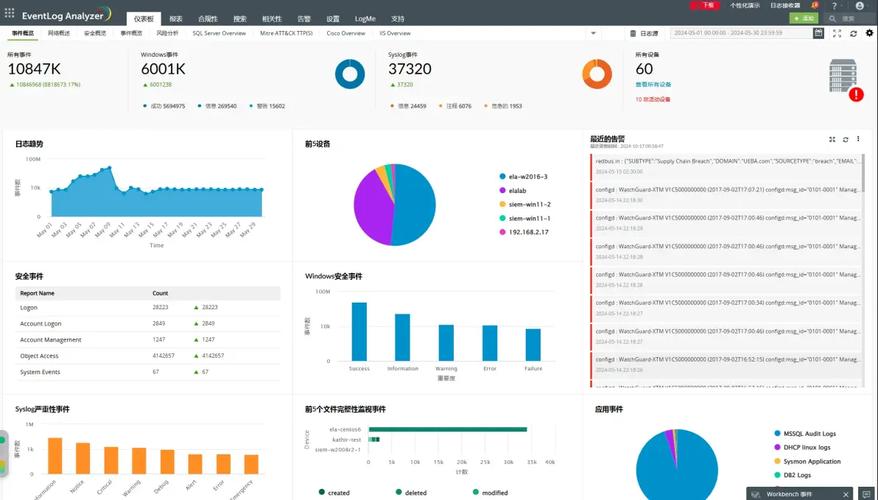878x500 pixels.
Task: Click the ela-w2016-3 legend color dot
Action: pyautogui.click(x=502, y=176)
